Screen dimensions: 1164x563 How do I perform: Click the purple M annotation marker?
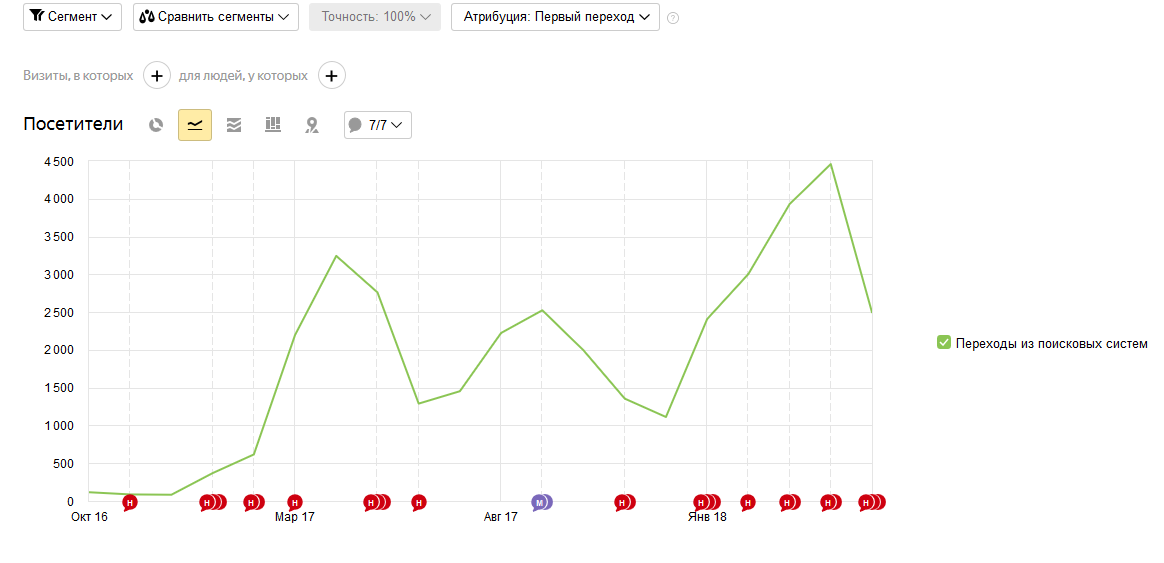point(541,503)
